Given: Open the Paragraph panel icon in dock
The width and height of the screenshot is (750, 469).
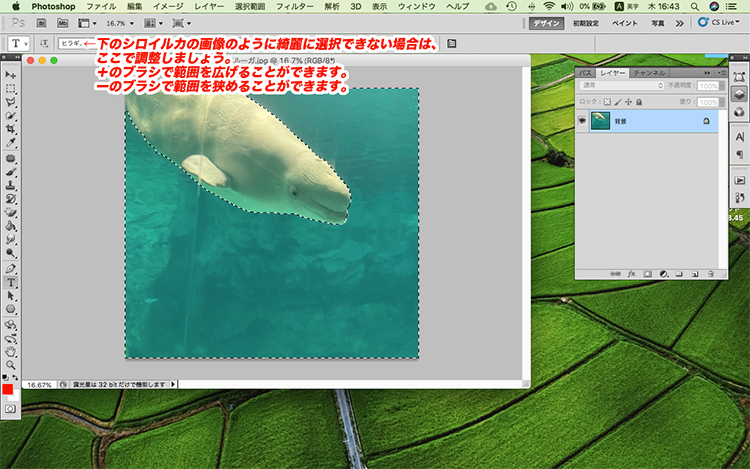Looking at the screenshot, I should pos(739,154).
